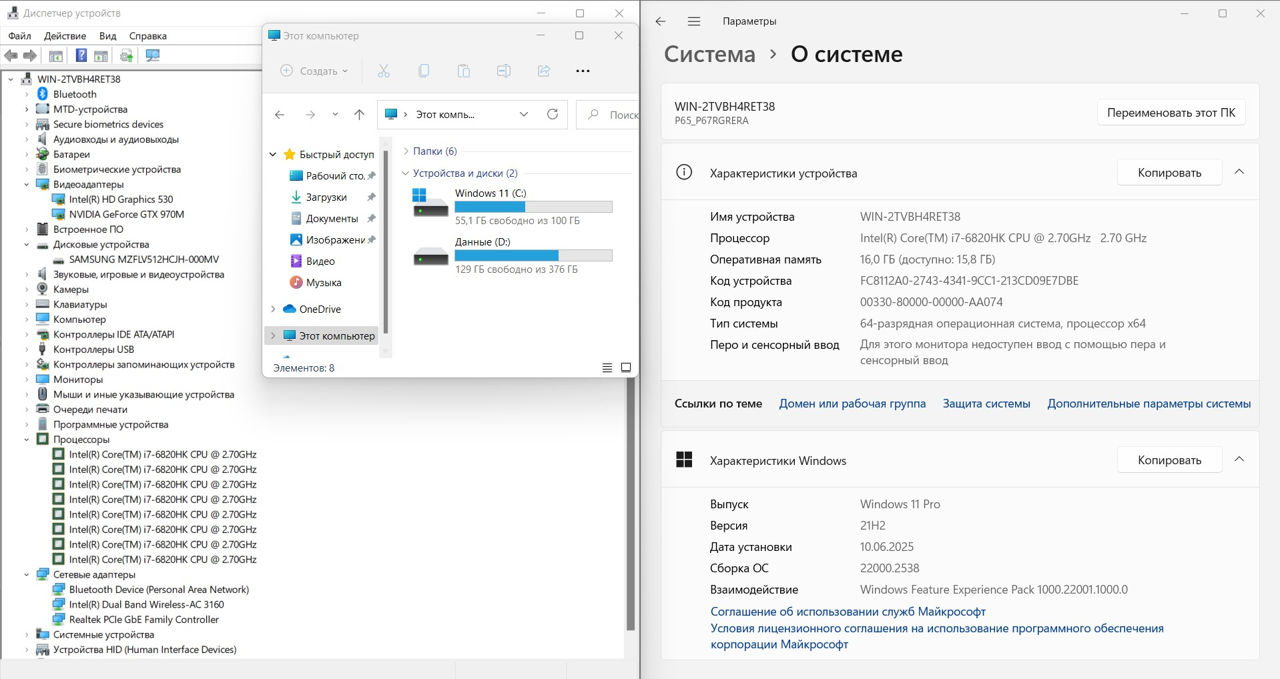
Task: Collapse the Процессоры node in device tree
Action: point(27,440)
